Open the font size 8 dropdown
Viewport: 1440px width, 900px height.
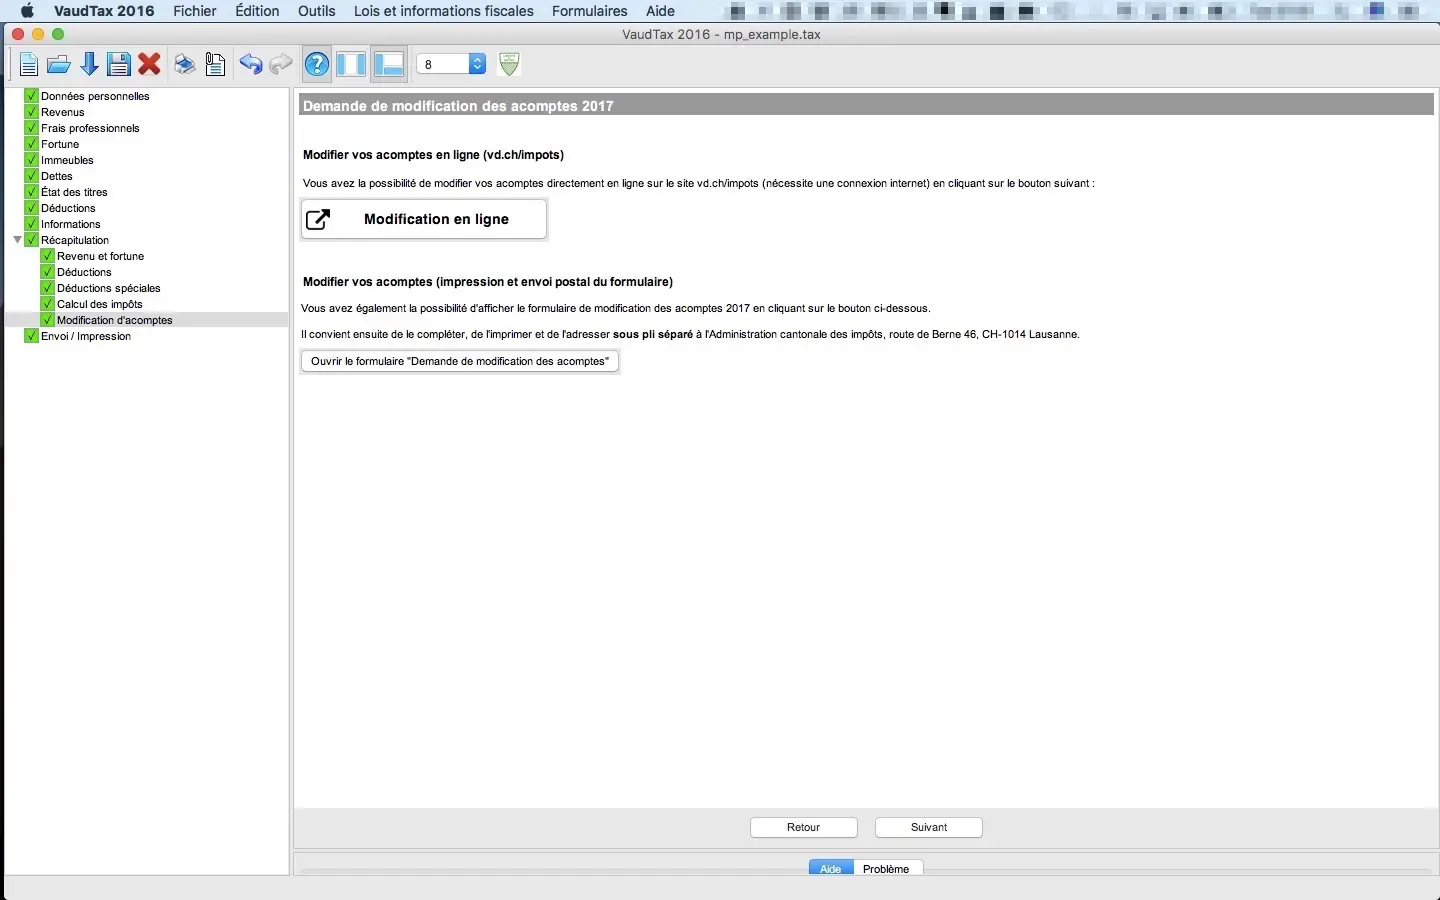(x=451, y=64)
